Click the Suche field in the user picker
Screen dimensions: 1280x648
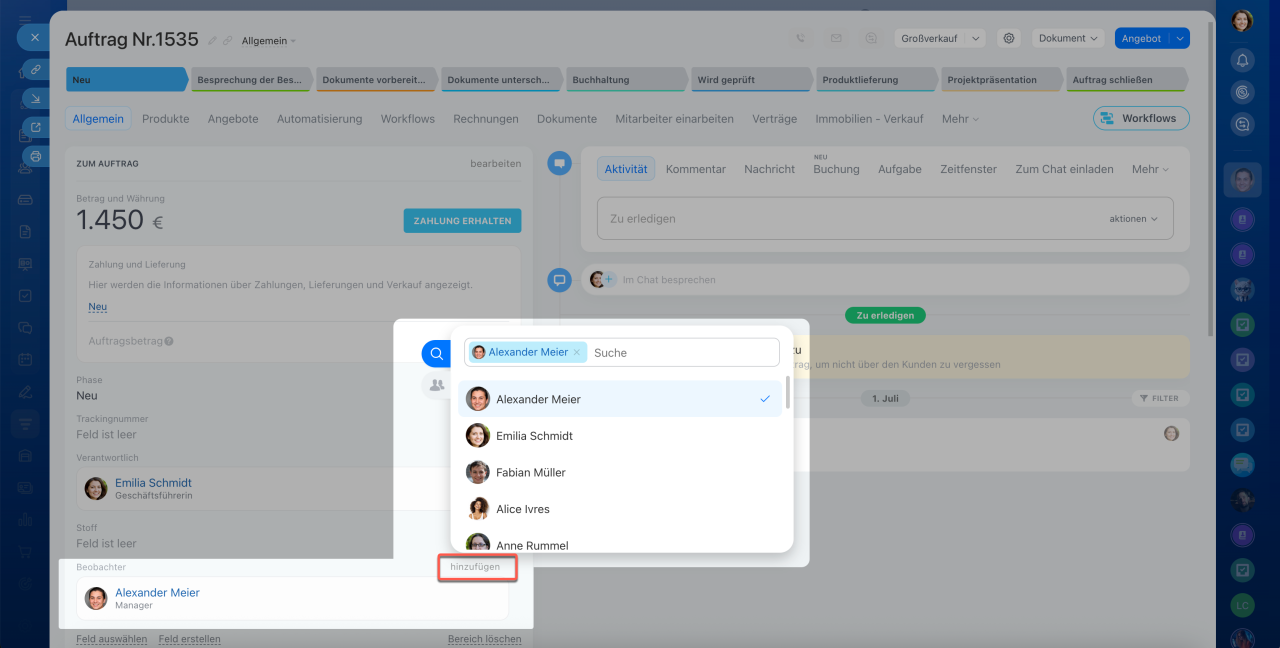(x=680, y=353)
